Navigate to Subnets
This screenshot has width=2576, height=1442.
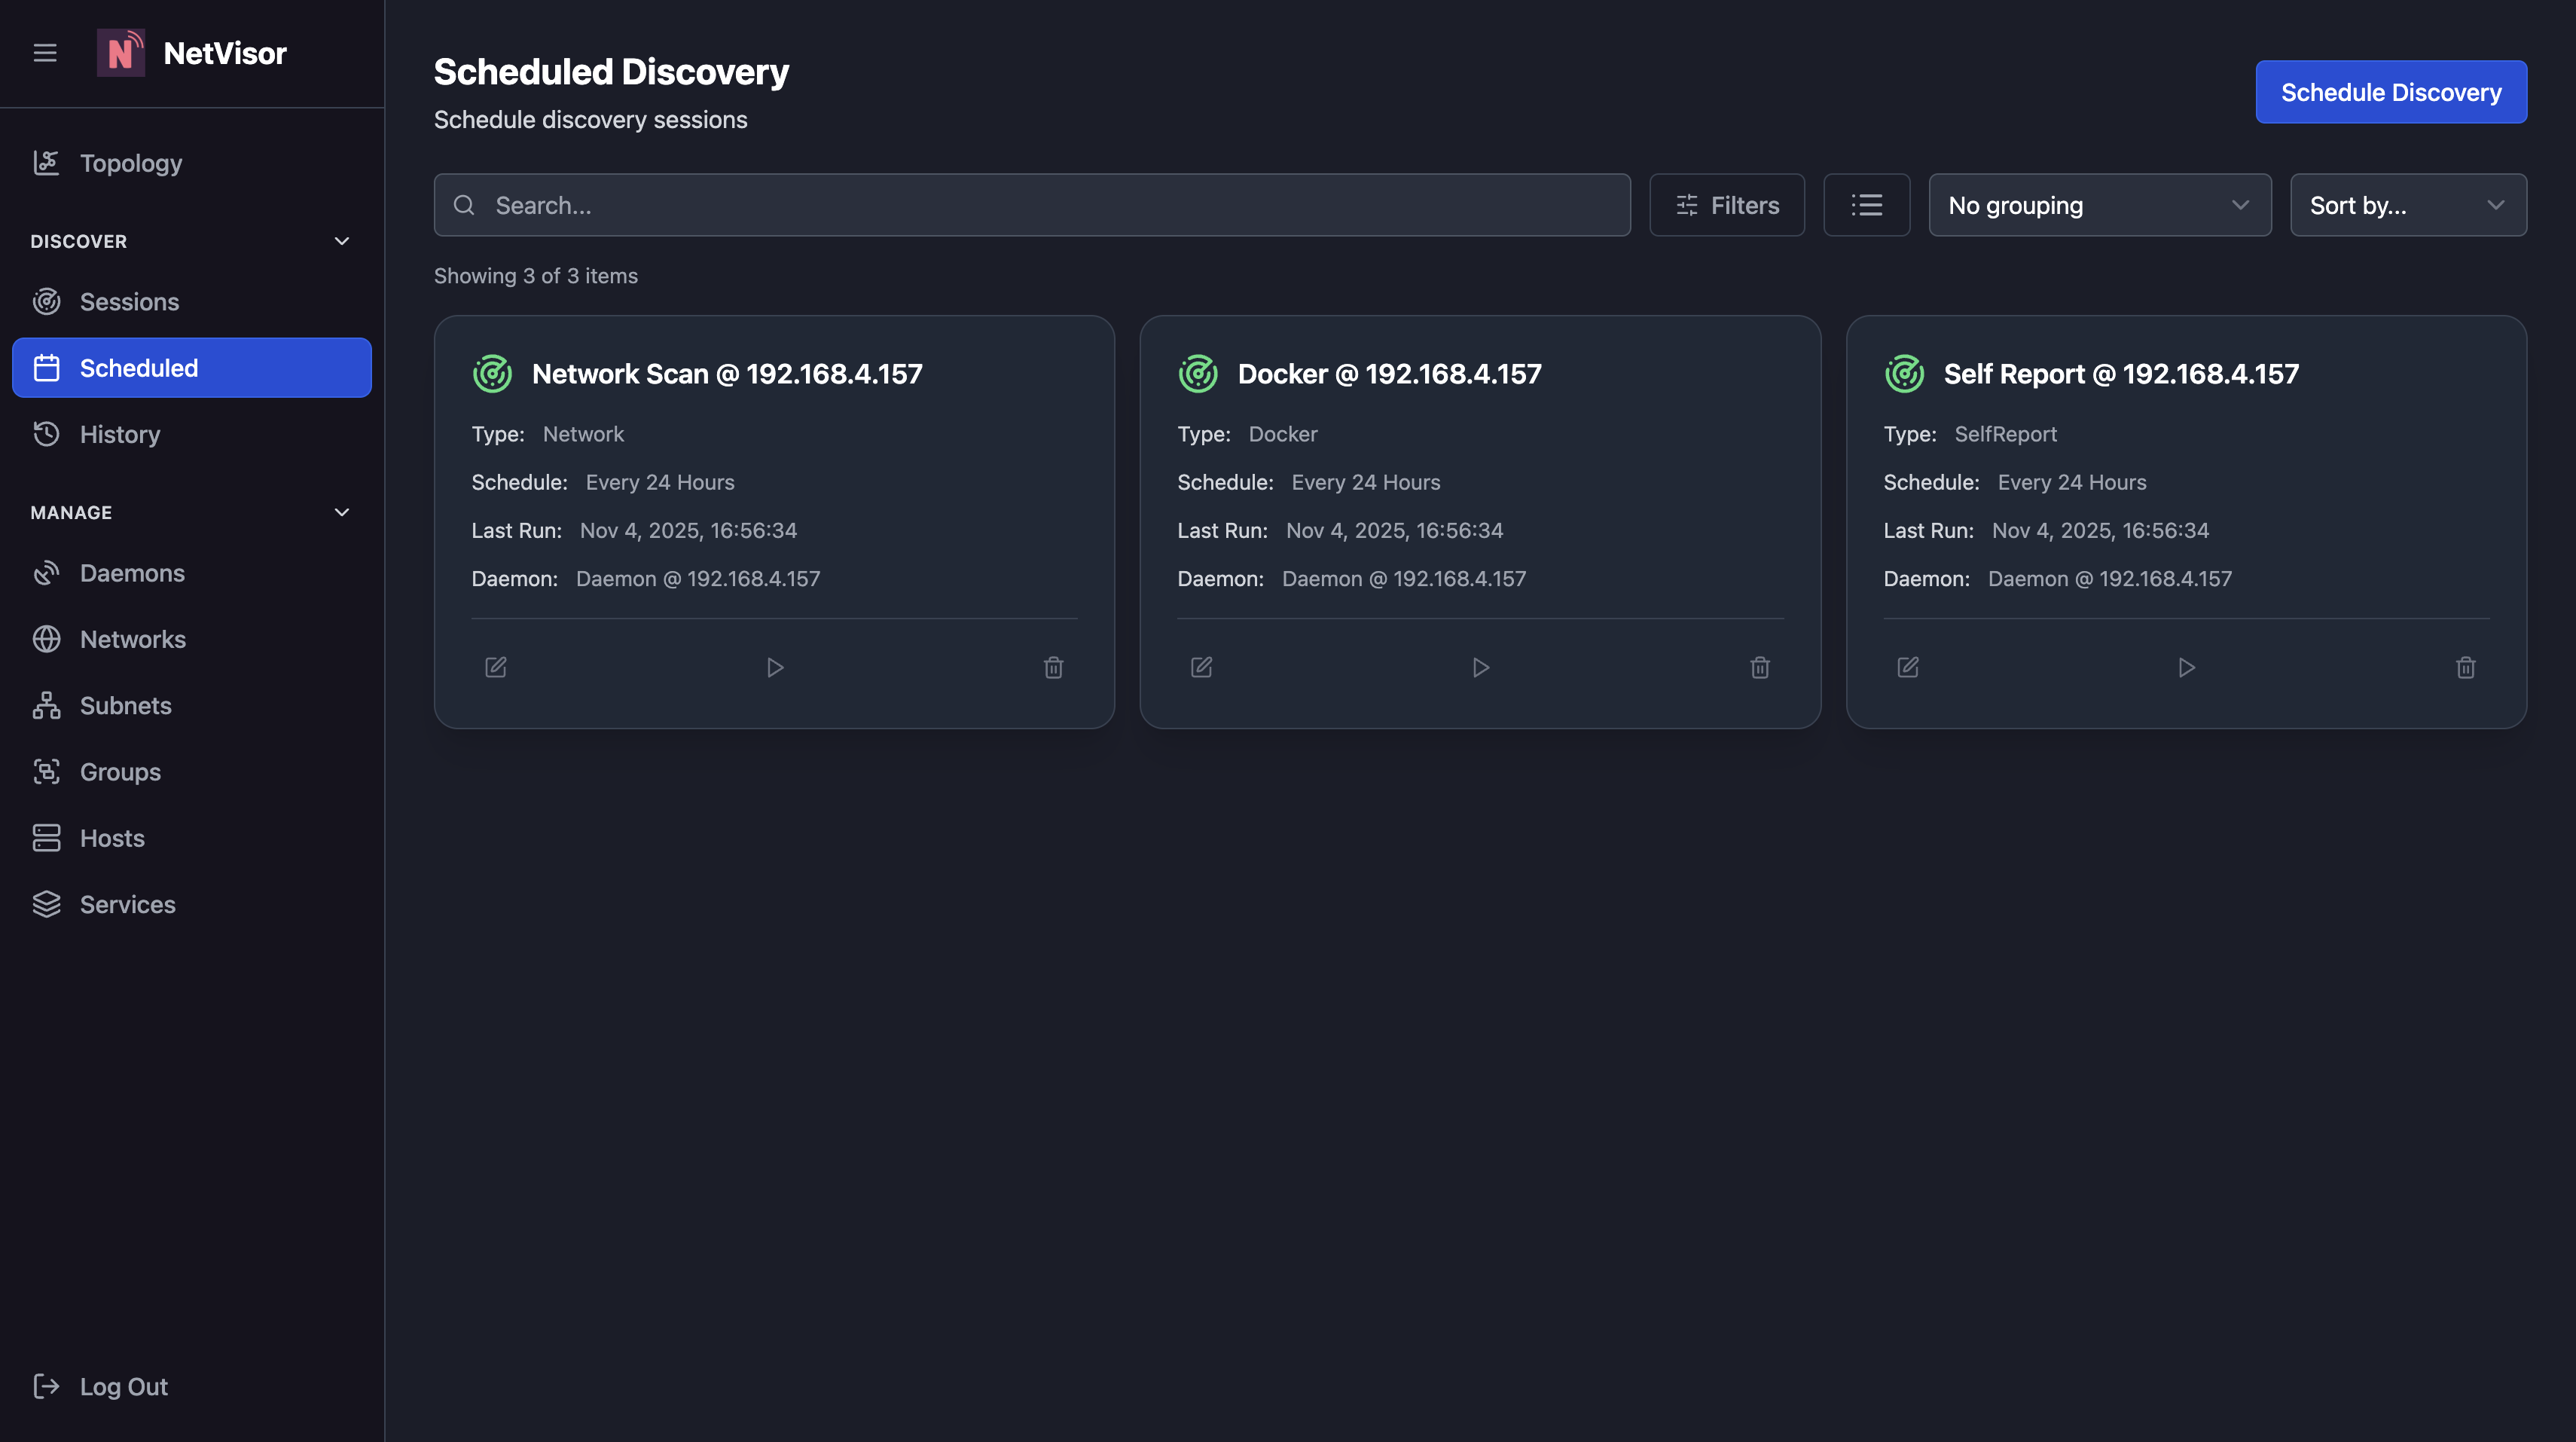(192, 706)
